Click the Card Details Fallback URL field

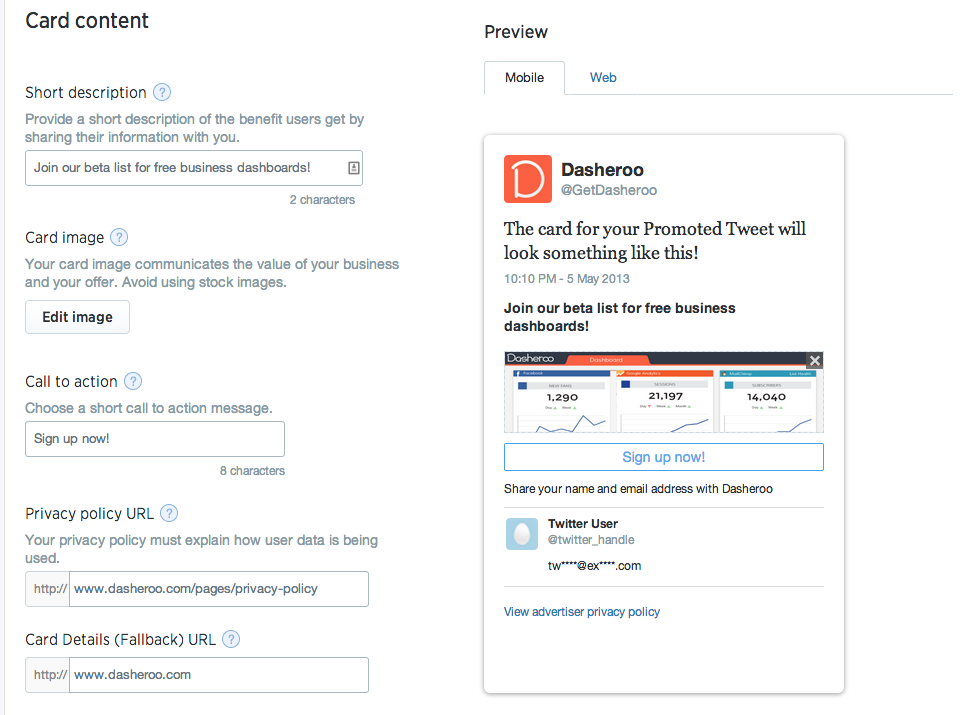tap(217, 675)
